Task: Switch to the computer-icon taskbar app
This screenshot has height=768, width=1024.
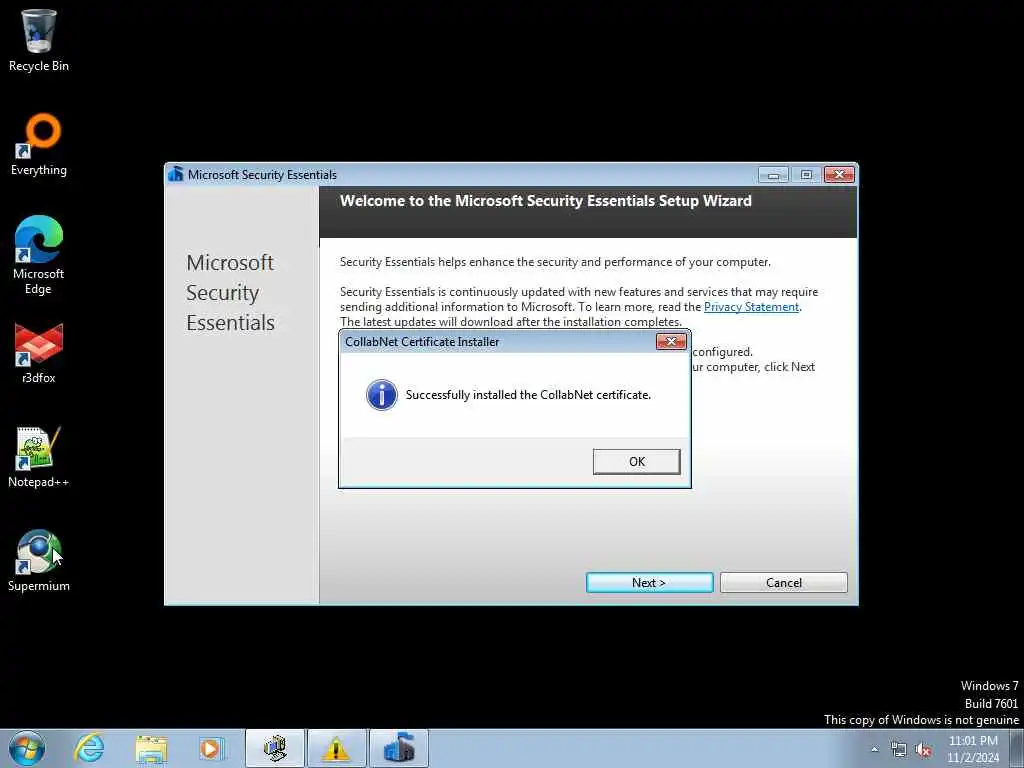Action: (x=275, y=748)
